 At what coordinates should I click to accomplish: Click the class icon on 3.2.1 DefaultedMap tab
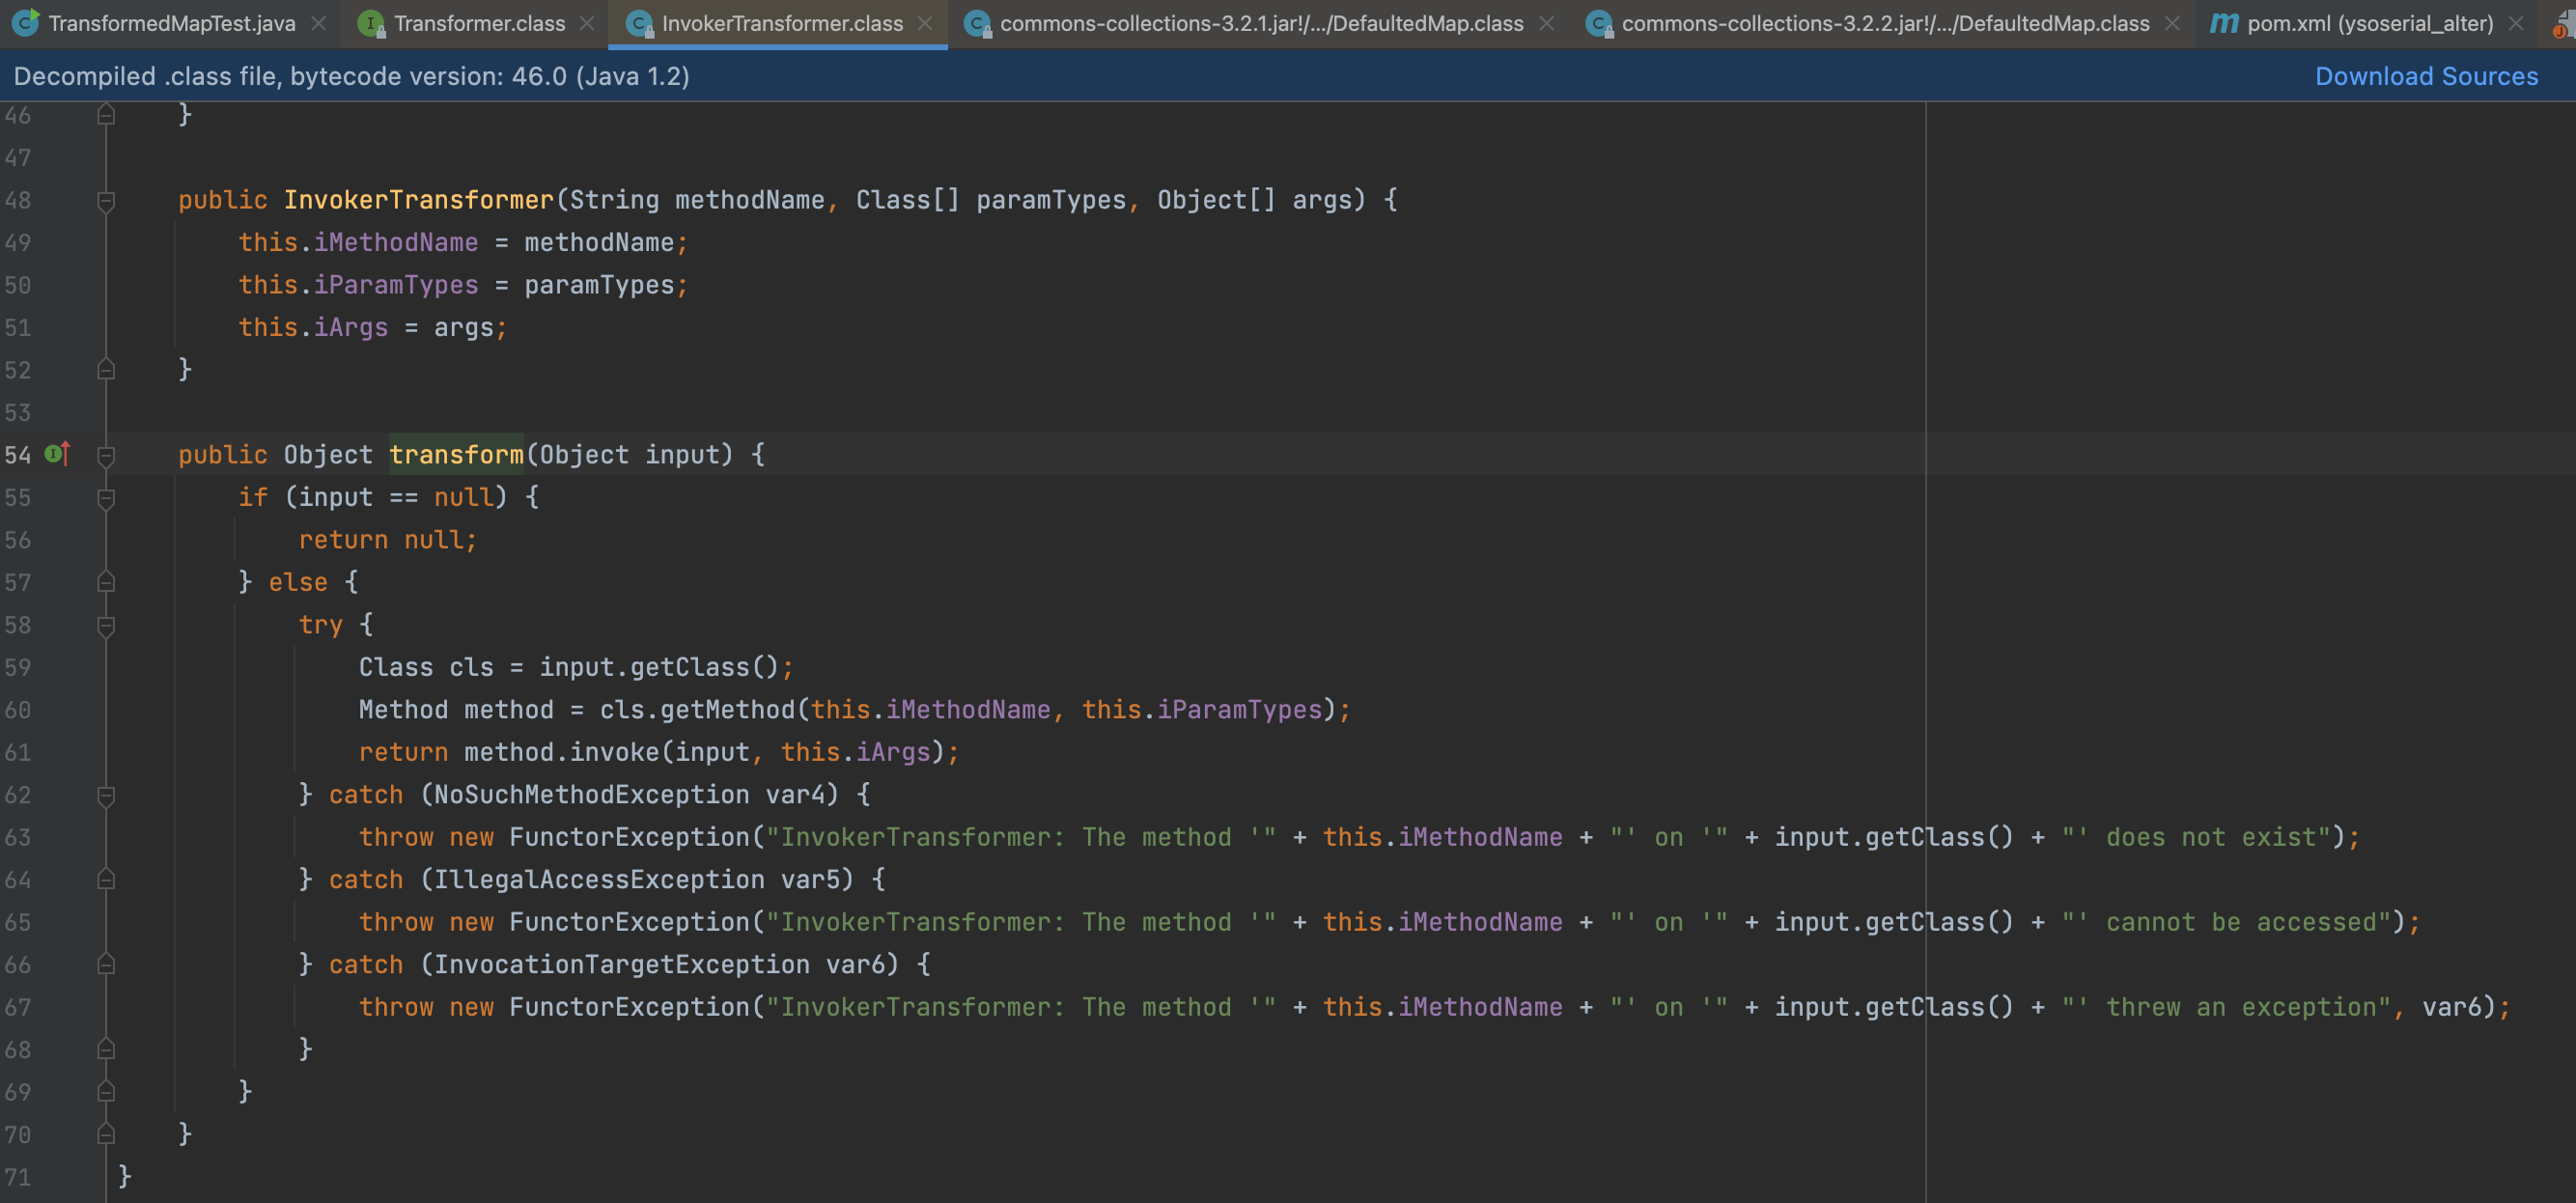click(978, 23)
